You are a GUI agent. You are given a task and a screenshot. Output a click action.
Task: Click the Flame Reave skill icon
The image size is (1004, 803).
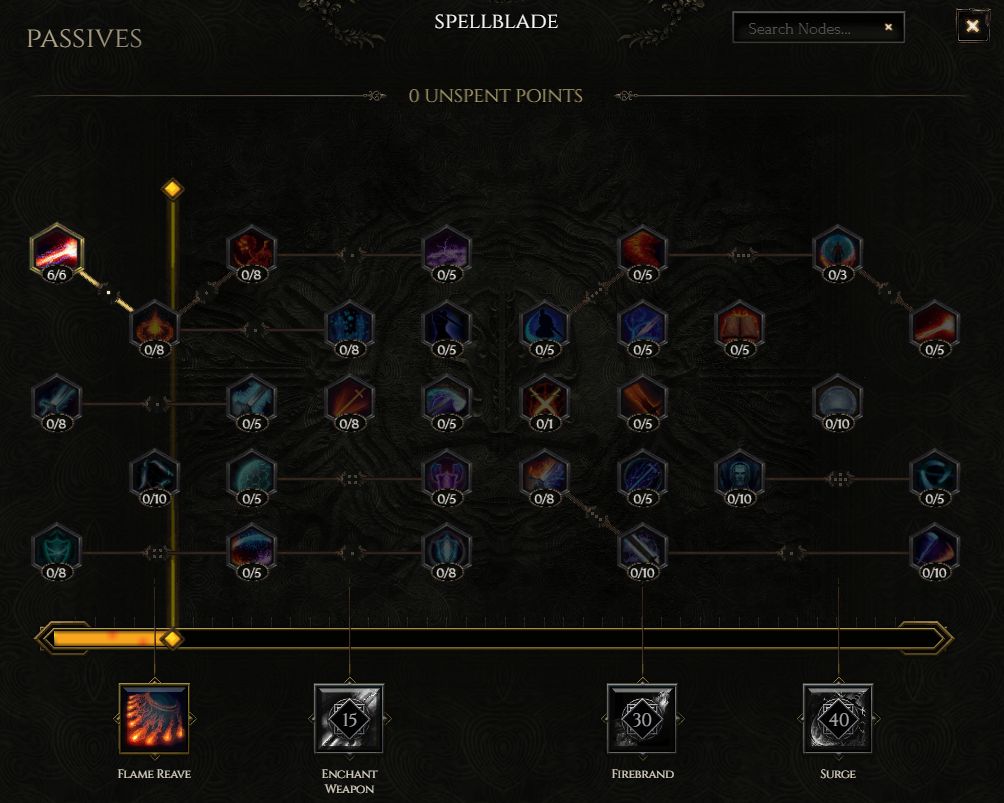pyautogui.click(x=154, y=719)
